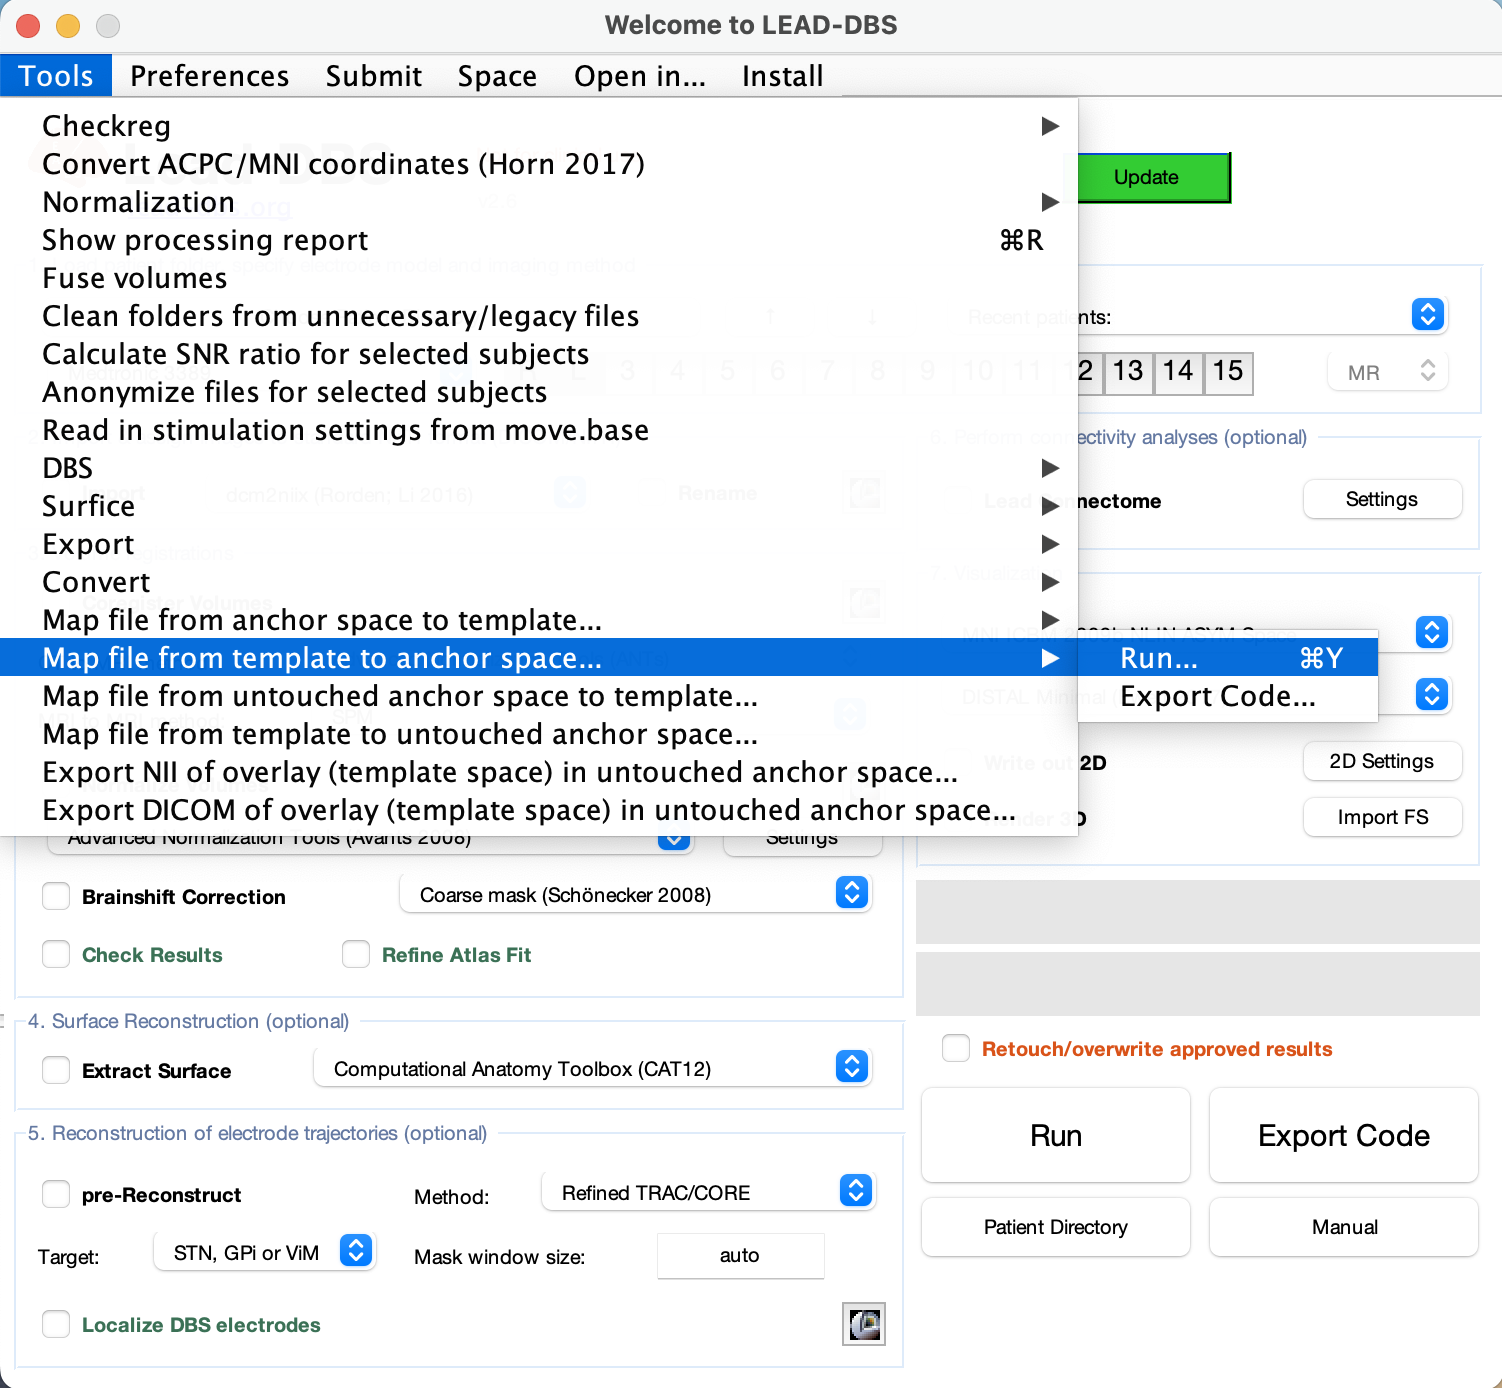Open the Surfice submenu entry
Screen dimensions: 1502x1388
[539, 506]
